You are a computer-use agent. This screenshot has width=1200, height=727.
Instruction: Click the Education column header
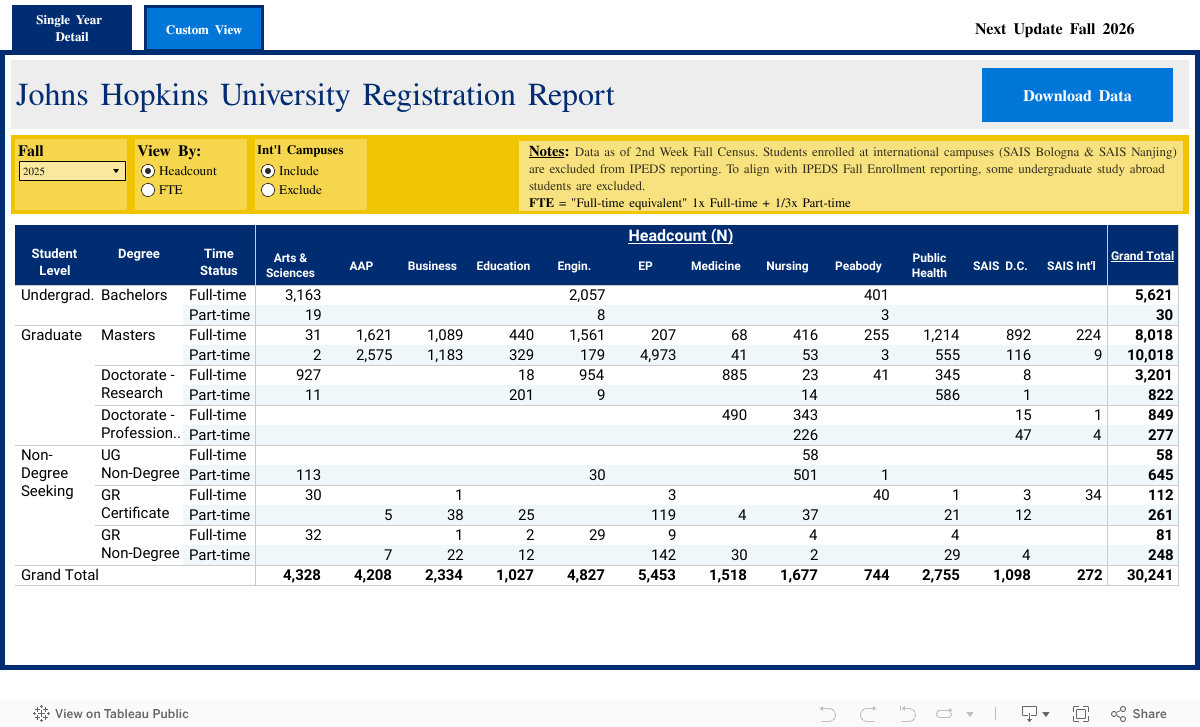[503, 266]
